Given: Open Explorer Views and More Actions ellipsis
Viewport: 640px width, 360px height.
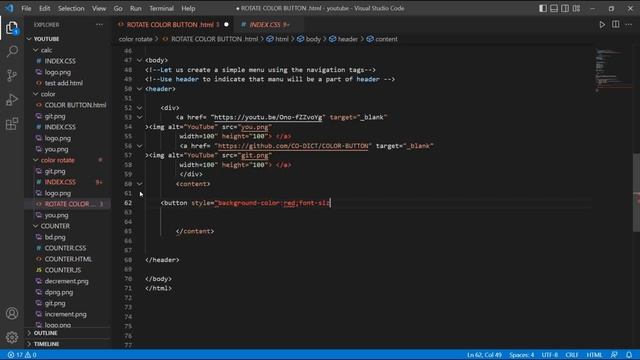Looking at the screenshot, I should 99,24.
